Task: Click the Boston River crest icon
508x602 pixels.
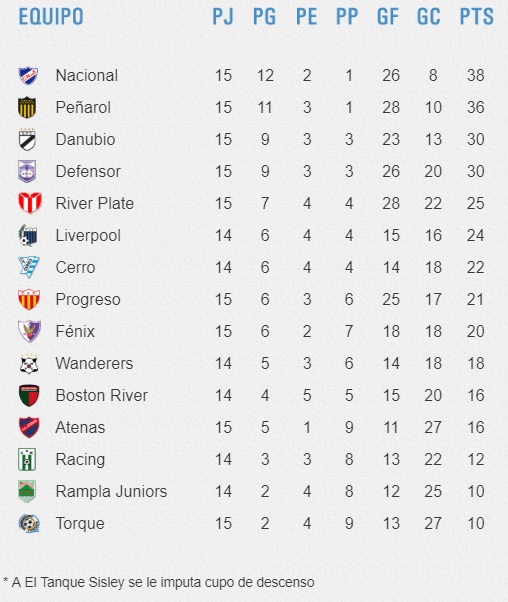Action: point(29,395)
